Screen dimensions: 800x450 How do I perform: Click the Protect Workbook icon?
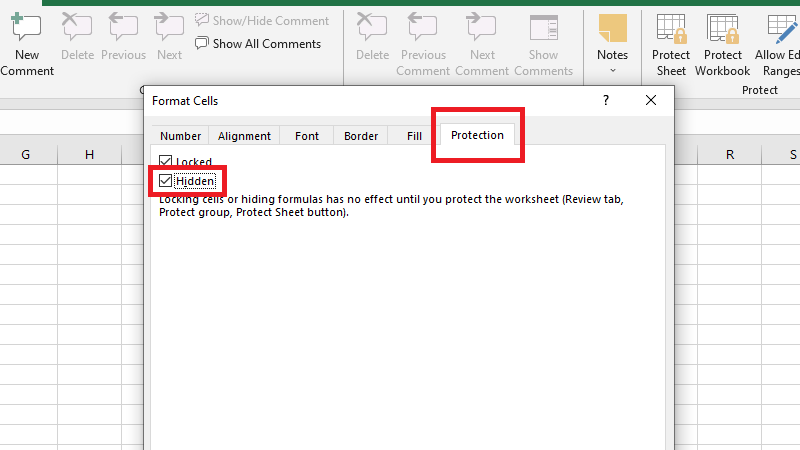click(722, 28)
